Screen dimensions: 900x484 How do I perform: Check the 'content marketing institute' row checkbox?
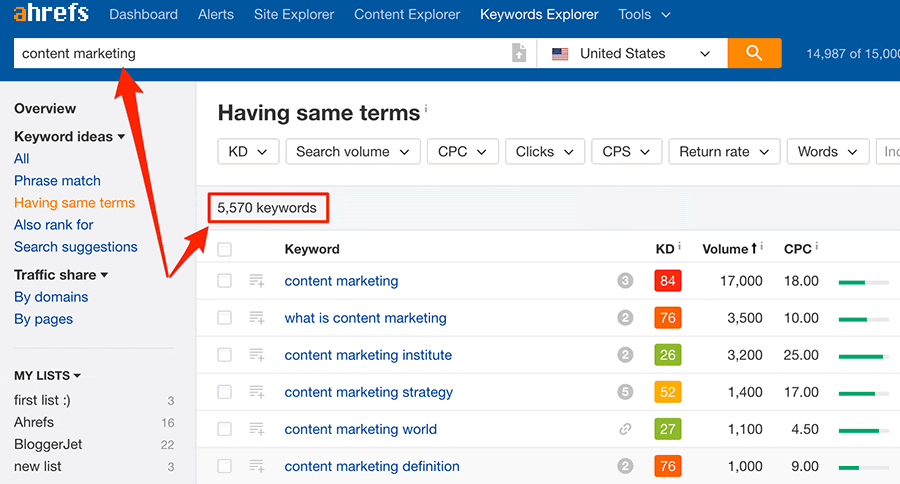coord(225,355)
